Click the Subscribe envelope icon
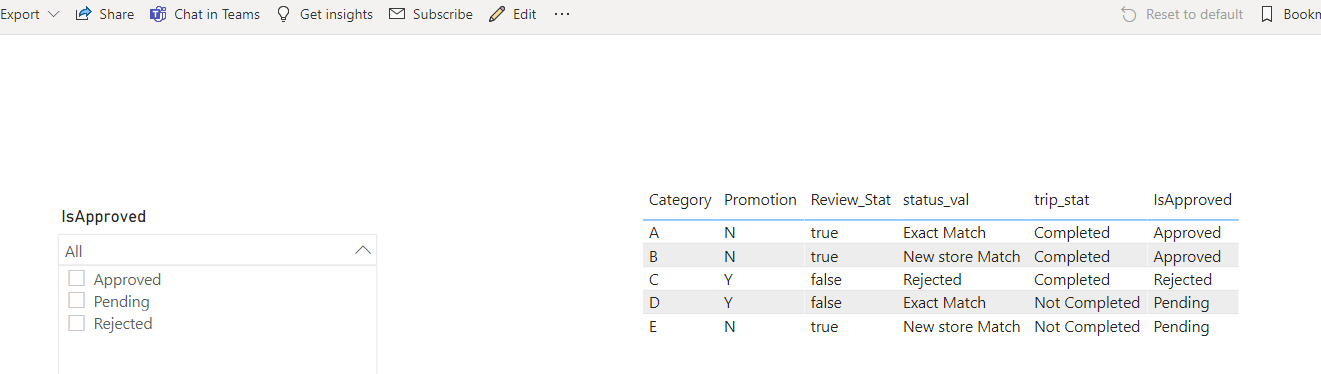Screen dimensions: 1321x374 click(x=397, y=14)
